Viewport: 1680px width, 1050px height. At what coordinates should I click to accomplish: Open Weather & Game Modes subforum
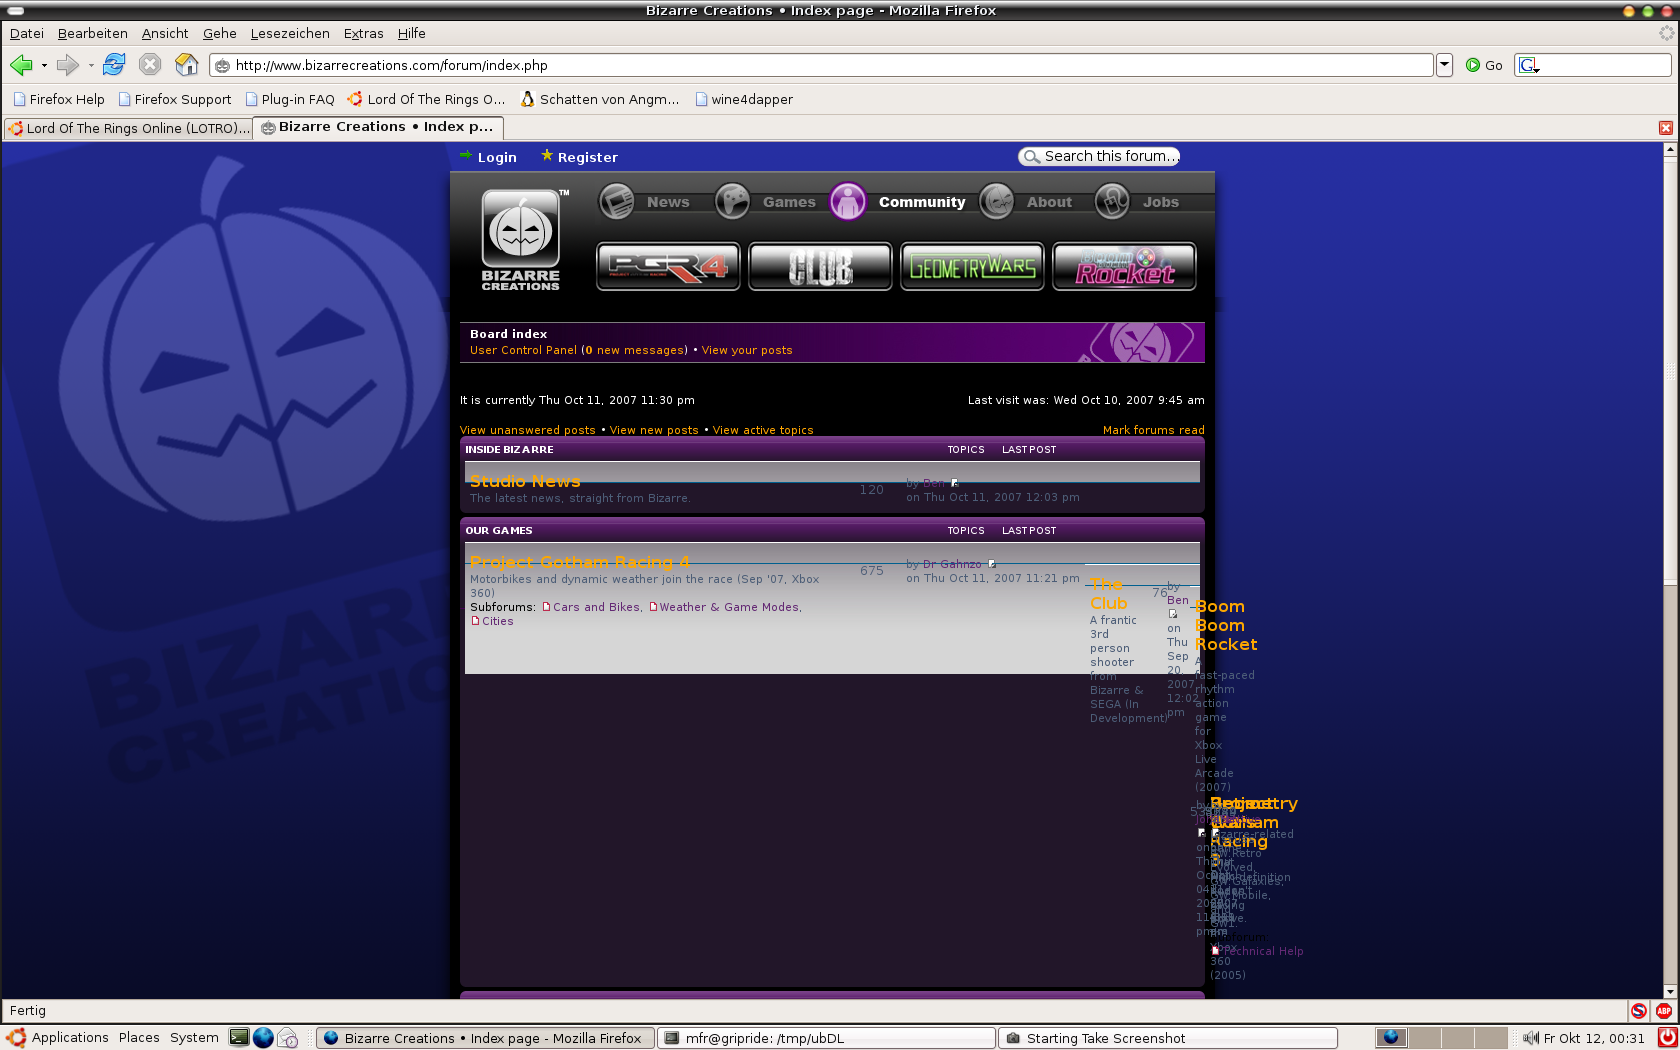(x=729, y=607)
